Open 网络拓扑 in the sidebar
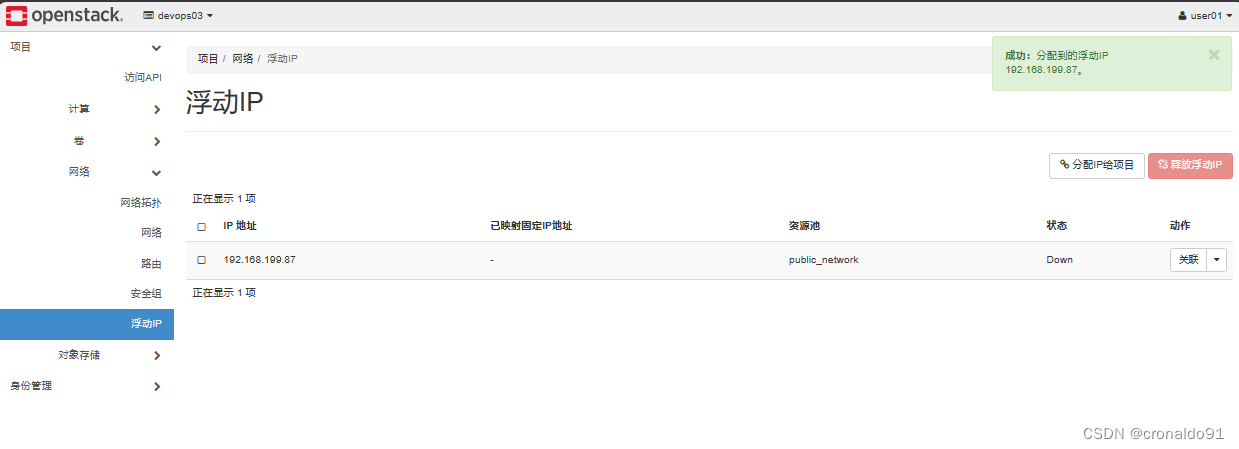 [141, 202]
